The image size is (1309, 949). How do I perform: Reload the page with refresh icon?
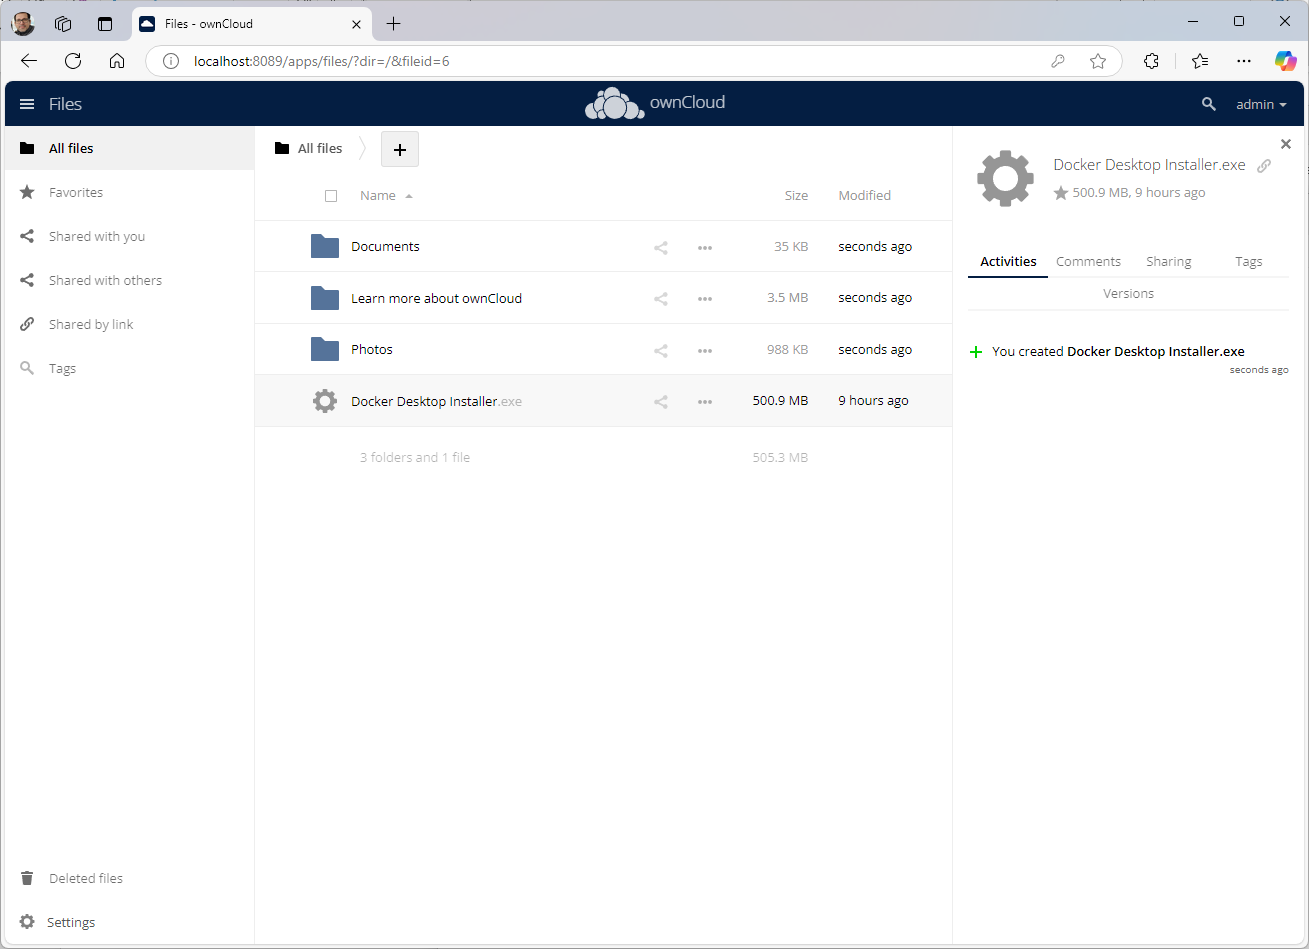point(73,61)
